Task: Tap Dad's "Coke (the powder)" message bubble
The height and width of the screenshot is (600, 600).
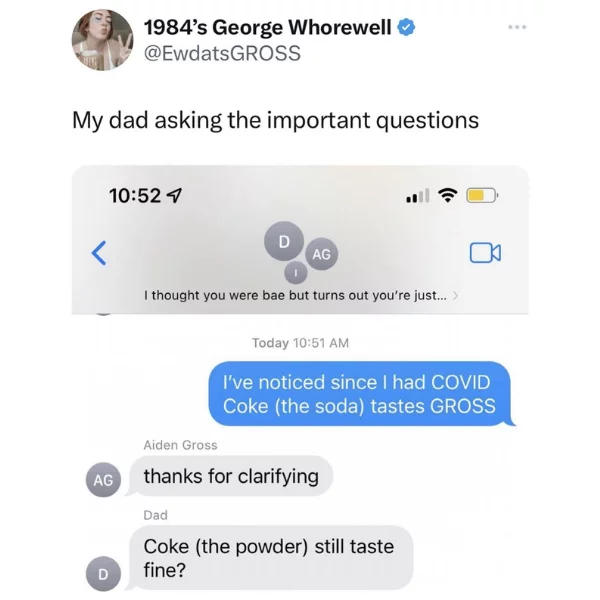Action: (271, 558)
